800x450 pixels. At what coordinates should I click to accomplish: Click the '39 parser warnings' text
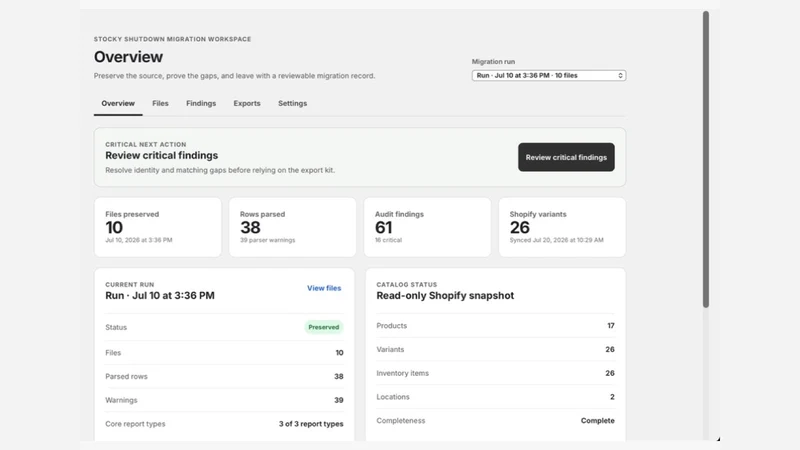(267, 240)
